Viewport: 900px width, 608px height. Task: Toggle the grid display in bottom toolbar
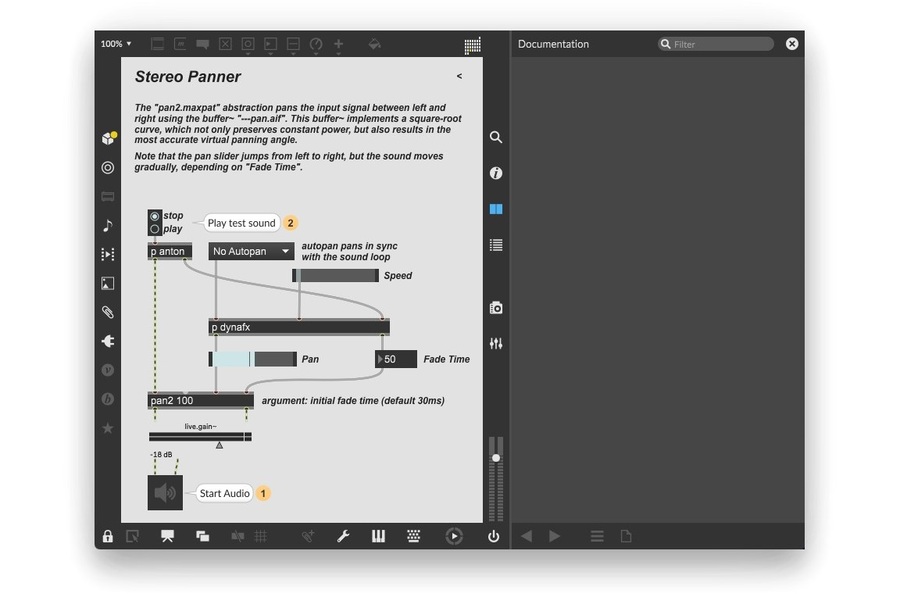pos(261,536)
